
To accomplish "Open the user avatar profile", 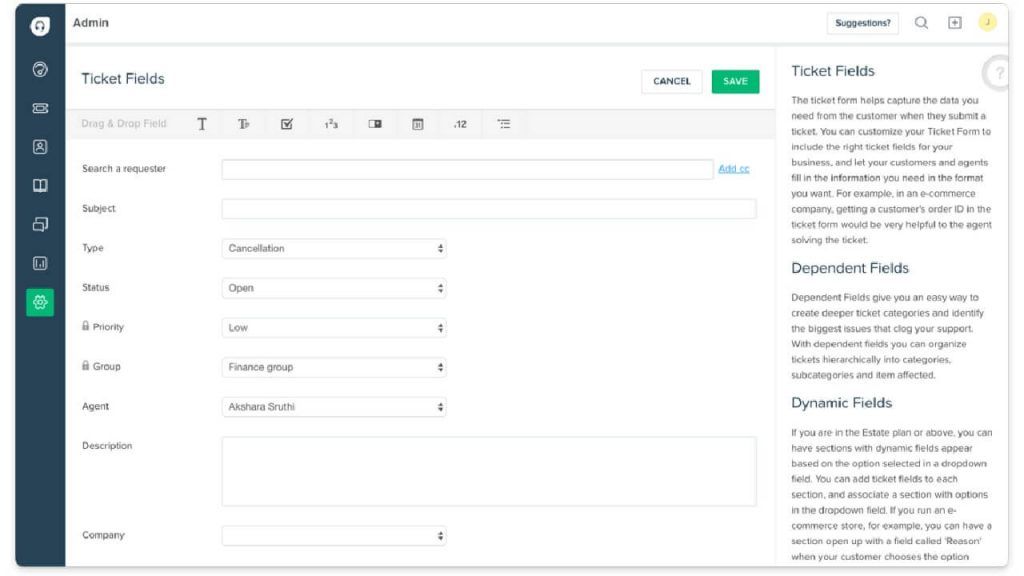I will point(987,23).
